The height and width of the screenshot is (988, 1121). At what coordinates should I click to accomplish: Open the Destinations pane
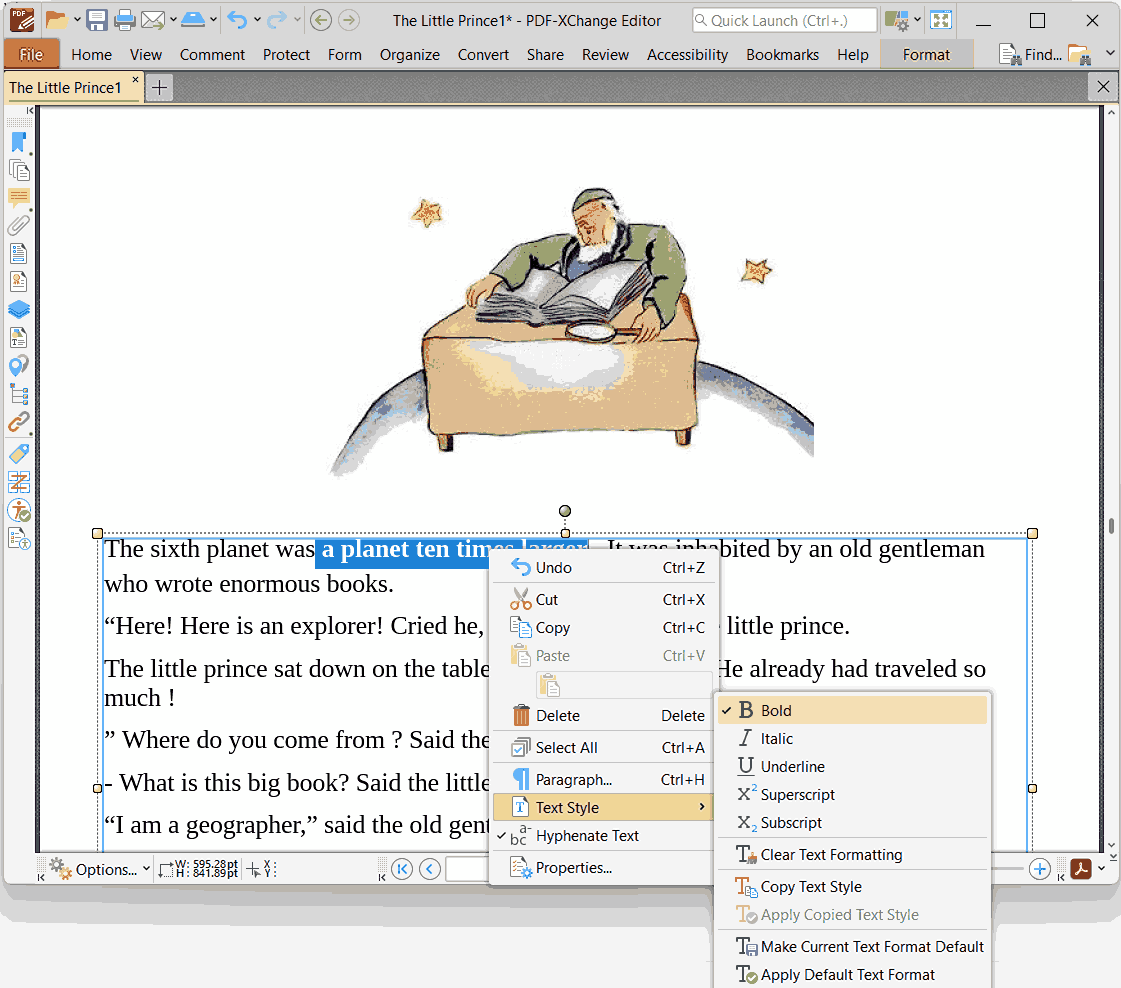[19, 365]
